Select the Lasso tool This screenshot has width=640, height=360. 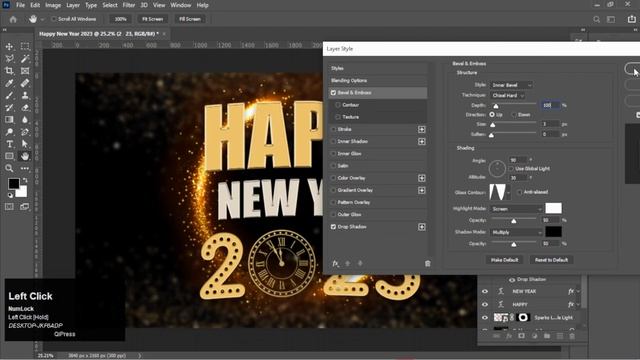coord(9,59)
